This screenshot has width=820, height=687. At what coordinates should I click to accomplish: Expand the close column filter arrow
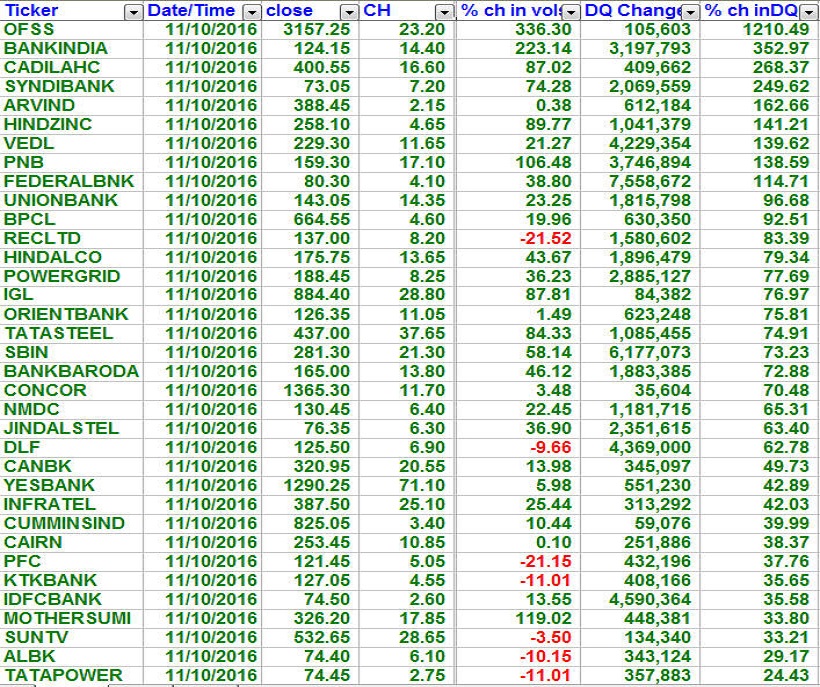tap(348, 12)
